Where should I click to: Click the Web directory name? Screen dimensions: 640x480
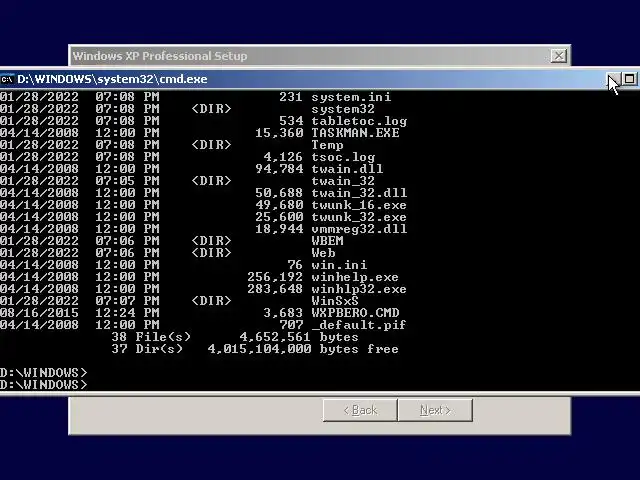[x=323, y=253]
